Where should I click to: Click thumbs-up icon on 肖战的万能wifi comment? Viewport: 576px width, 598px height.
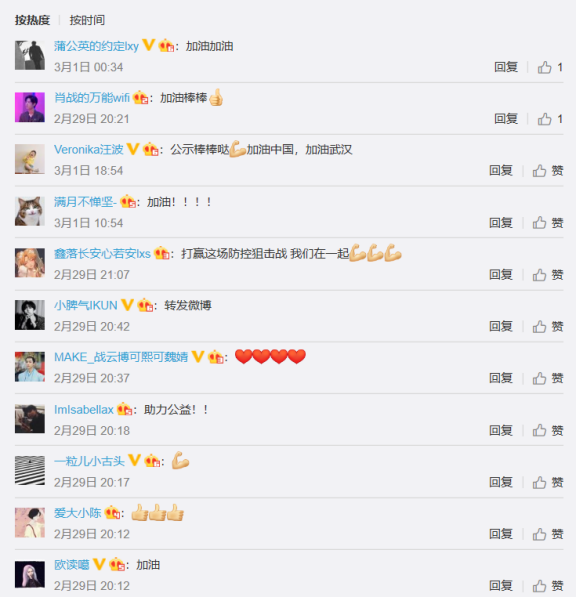coord(544,119)
